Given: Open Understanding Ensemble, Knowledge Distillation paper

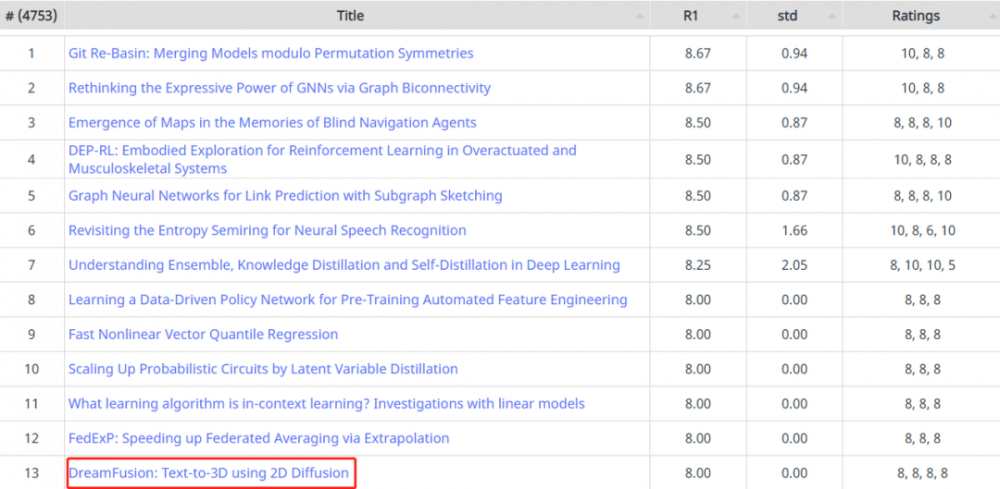Looking at the screenshot, I should click(x=344, y=265).
